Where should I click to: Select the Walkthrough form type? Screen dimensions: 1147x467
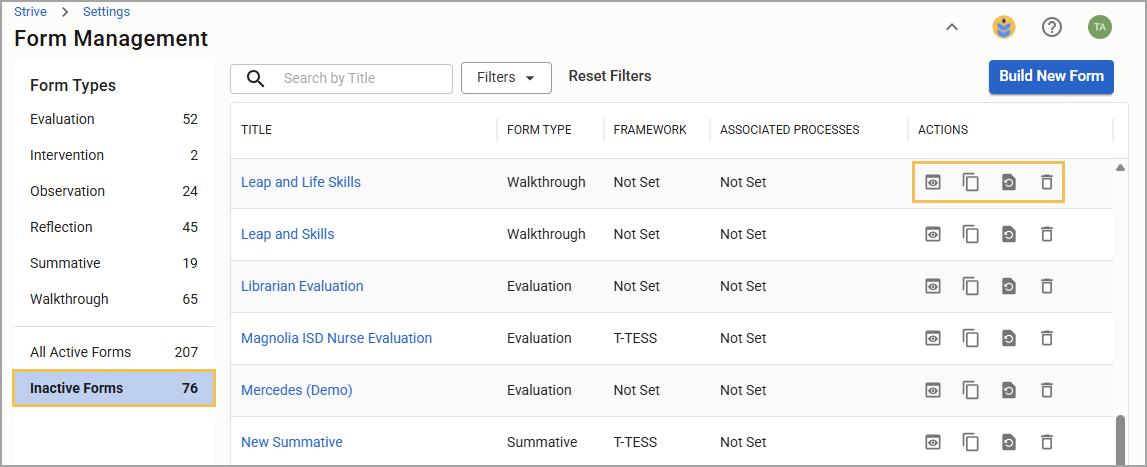click(113, 299)
